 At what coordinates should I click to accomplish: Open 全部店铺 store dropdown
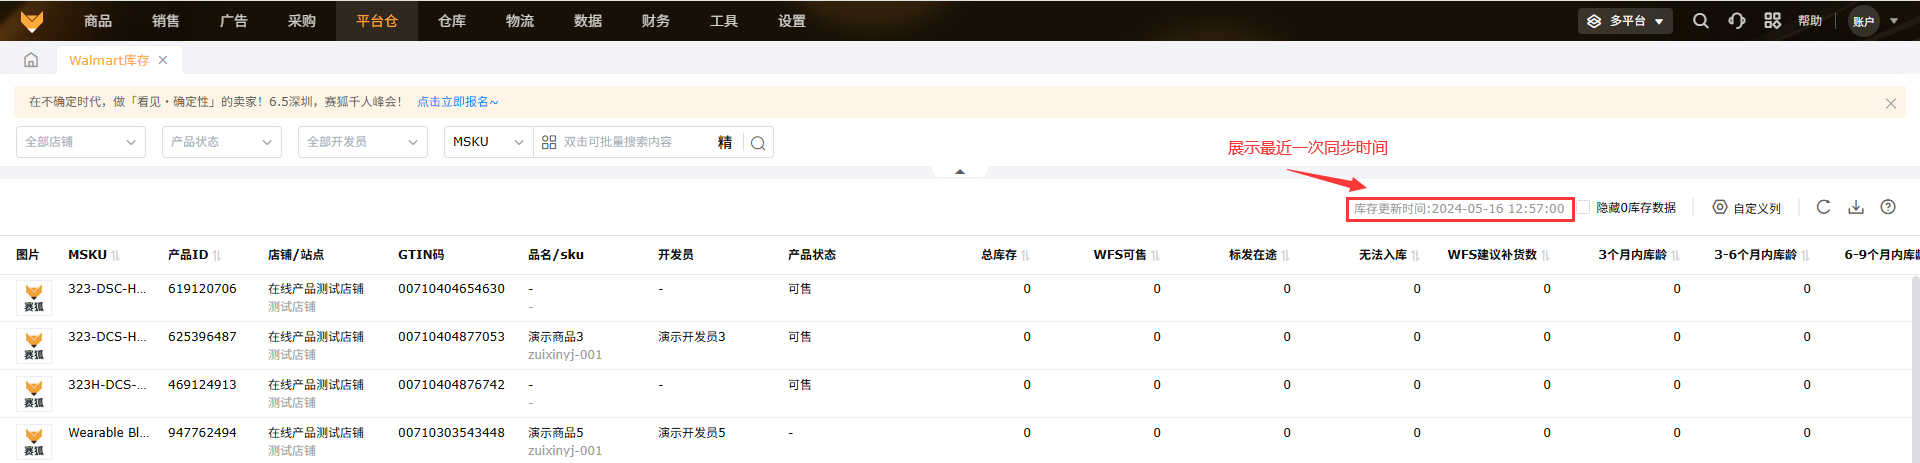[81, 142]
